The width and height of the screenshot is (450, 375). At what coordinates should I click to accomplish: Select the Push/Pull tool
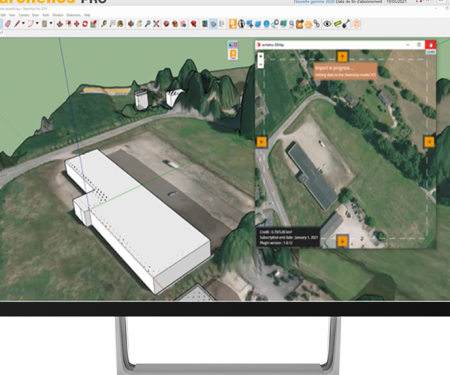[x=60, y=24]
